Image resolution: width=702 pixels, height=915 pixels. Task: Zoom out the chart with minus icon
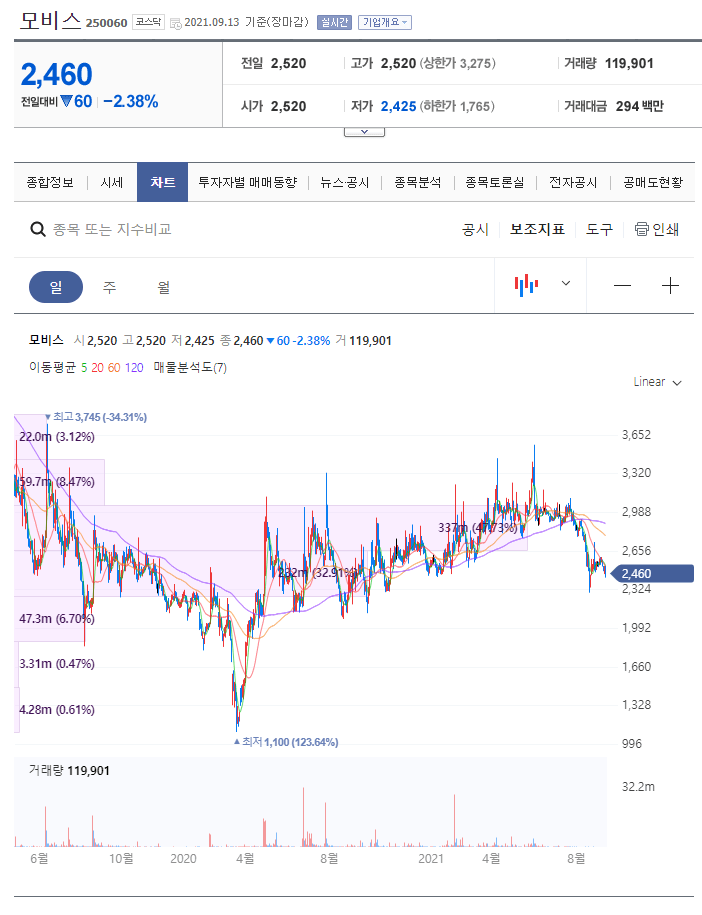tap(622, 285)
